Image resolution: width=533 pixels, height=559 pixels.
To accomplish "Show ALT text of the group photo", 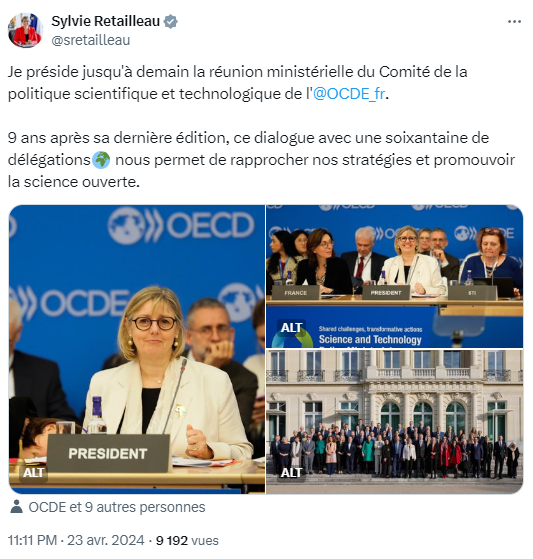I will (x=291, y=473).
